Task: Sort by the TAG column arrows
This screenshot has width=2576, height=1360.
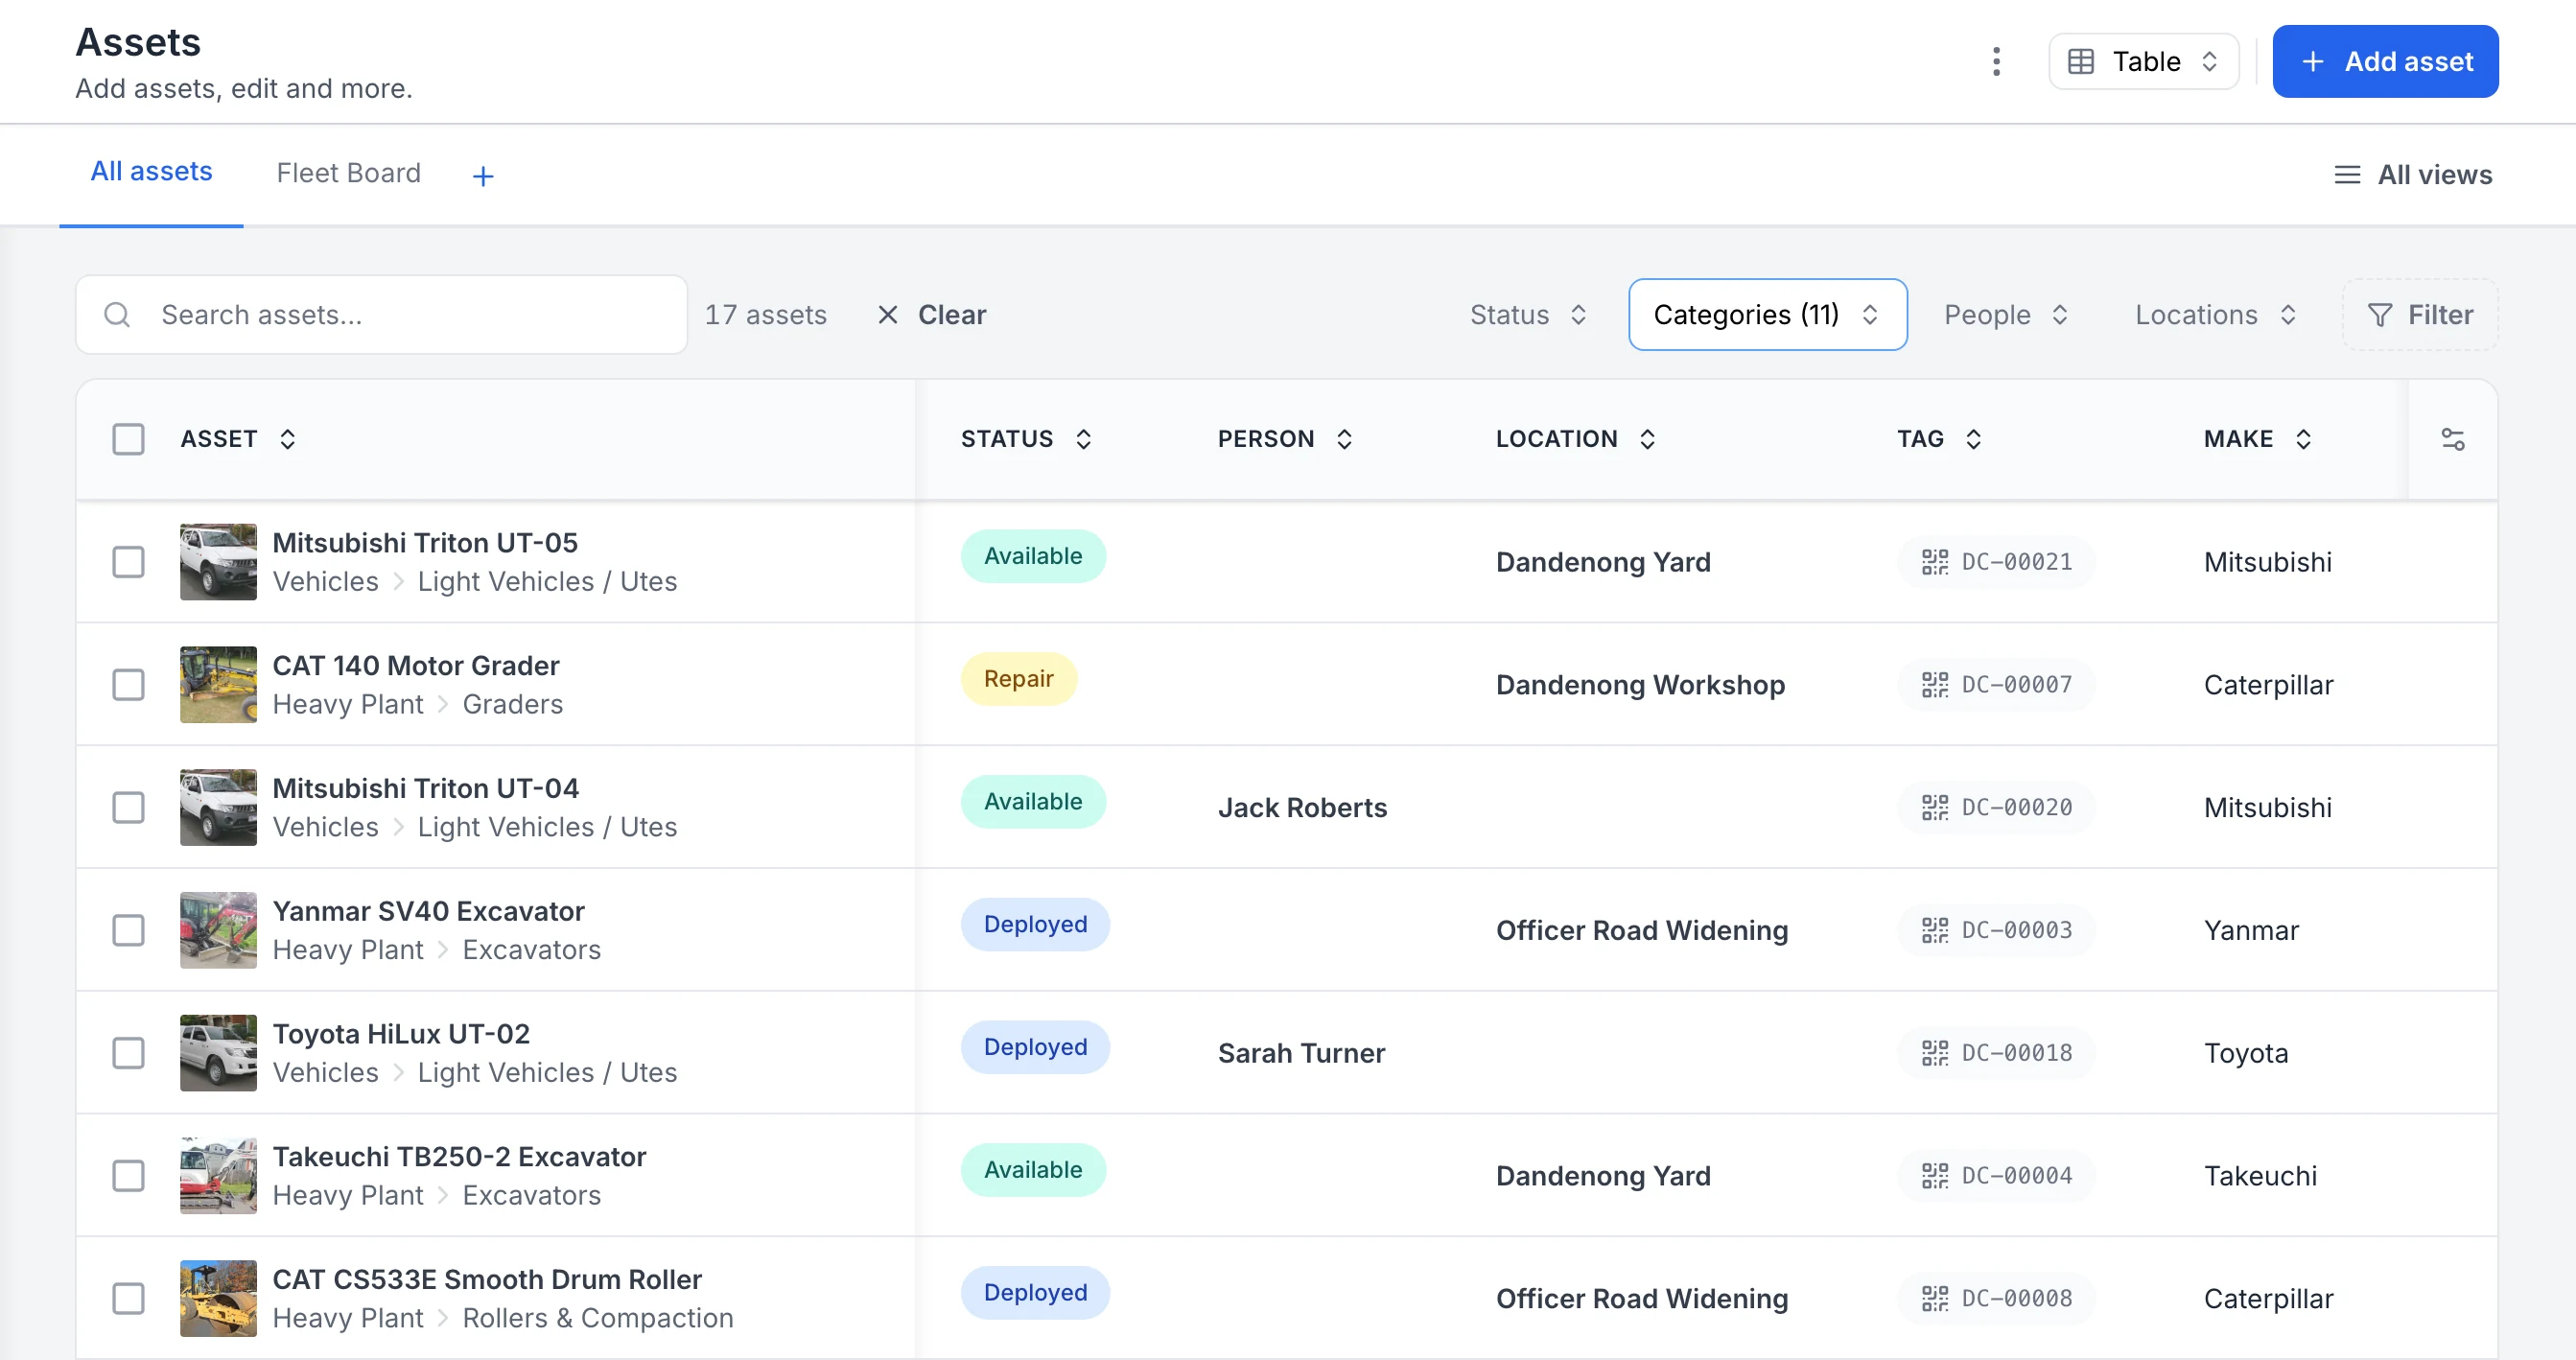Action: 1974,439
